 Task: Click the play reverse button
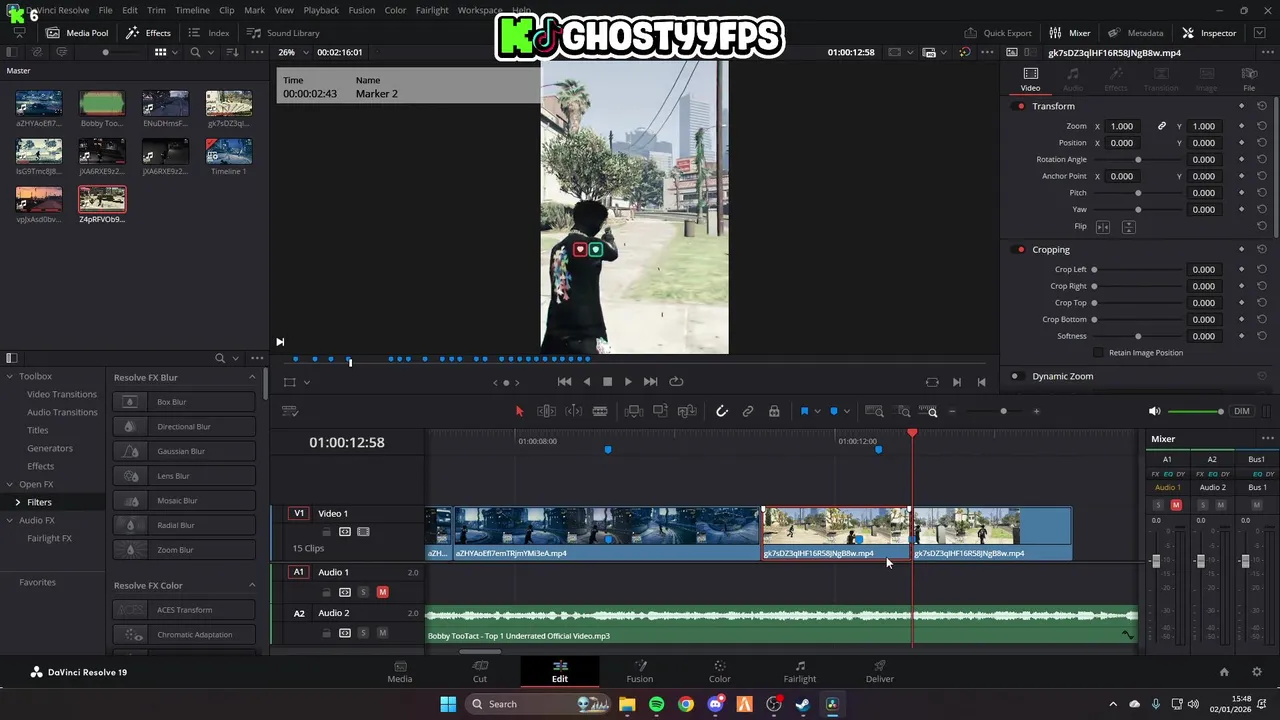point(586,381)
